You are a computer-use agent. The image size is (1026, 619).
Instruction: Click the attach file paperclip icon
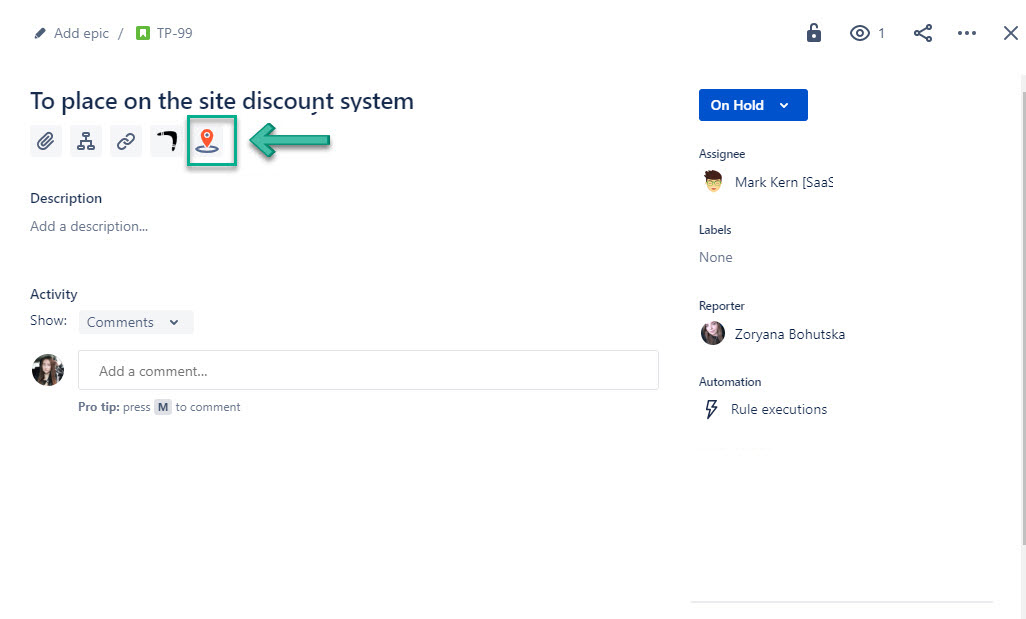46,142
